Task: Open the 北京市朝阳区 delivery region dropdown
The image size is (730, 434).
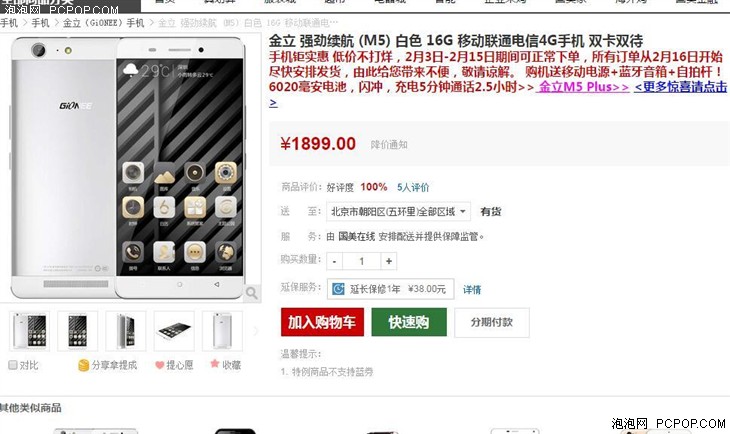Action: tap(398, 212)
